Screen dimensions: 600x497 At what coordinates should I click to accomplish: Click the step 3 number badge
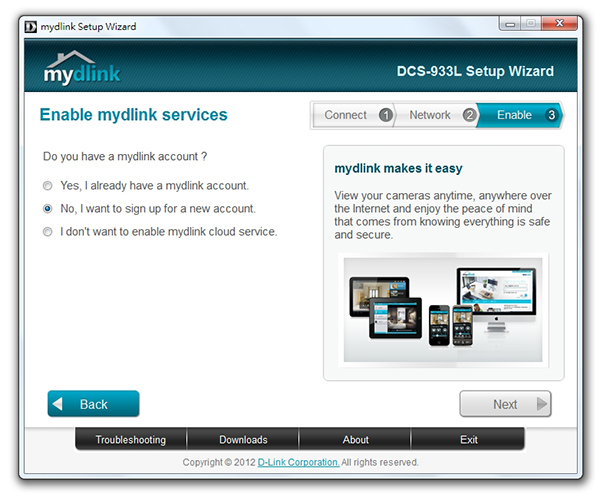[x=551, y=116]
